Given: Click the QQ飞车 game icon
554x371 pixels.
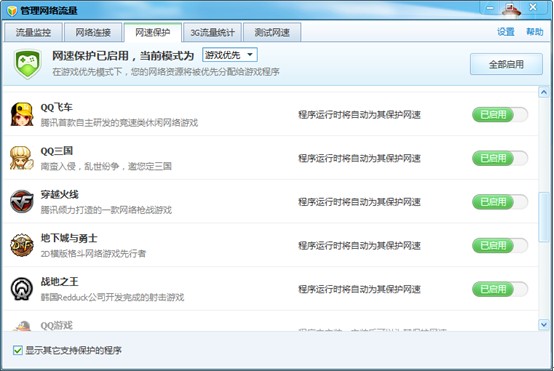Looking at the screenshot, I should tap(22, 114).
